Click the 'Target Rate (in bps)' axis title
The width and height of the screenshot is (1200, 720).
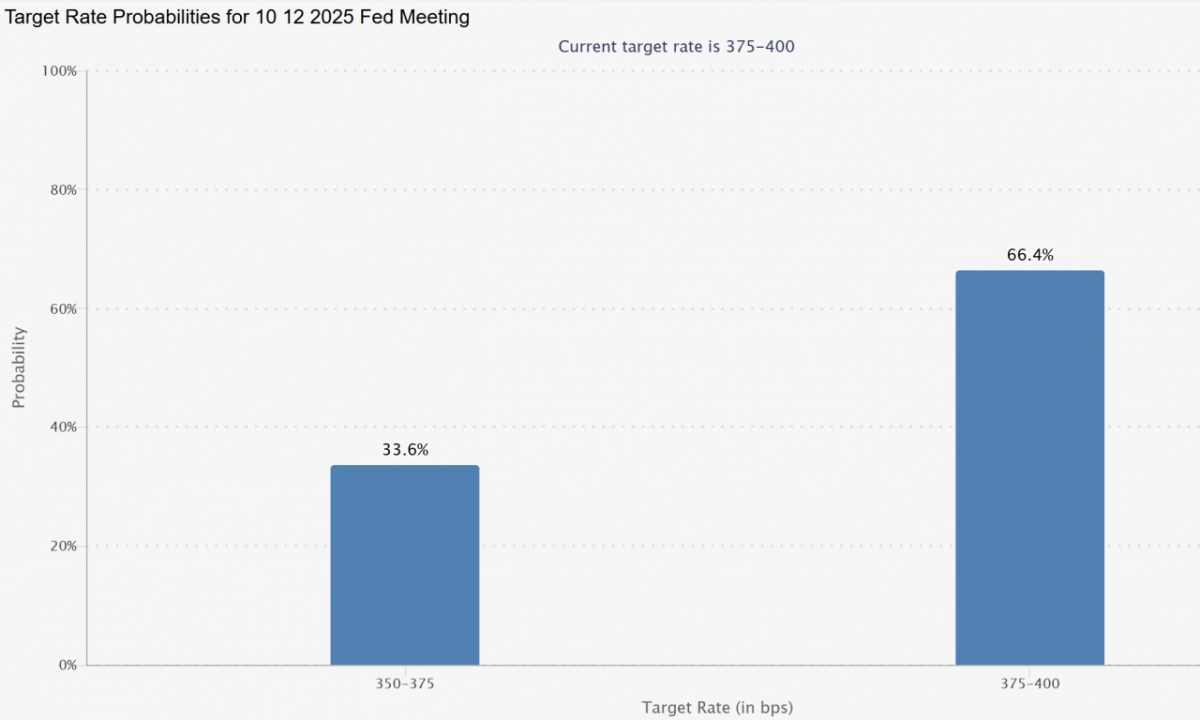coord(717,708)
